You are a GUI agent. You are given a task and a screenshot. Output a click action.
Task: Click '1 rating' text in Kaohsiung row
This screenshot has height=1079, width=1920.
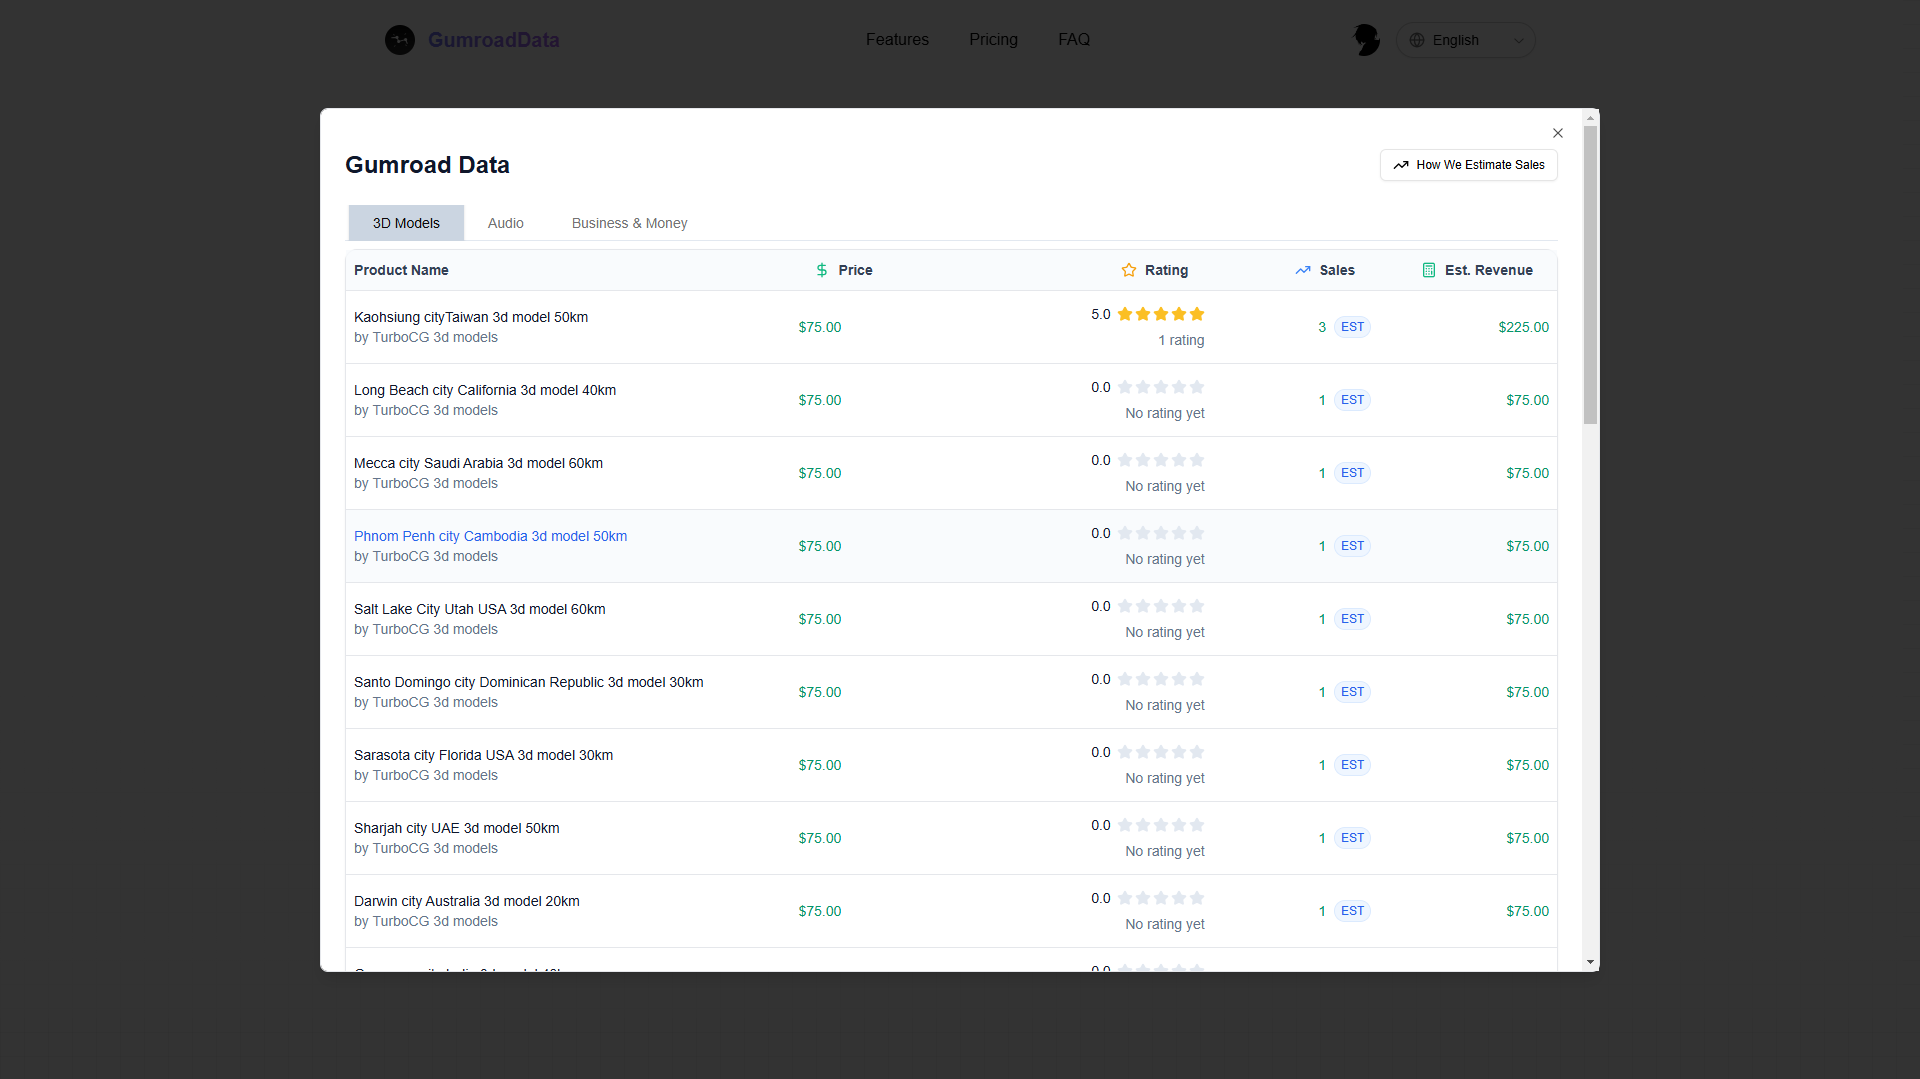(1181, 340)
